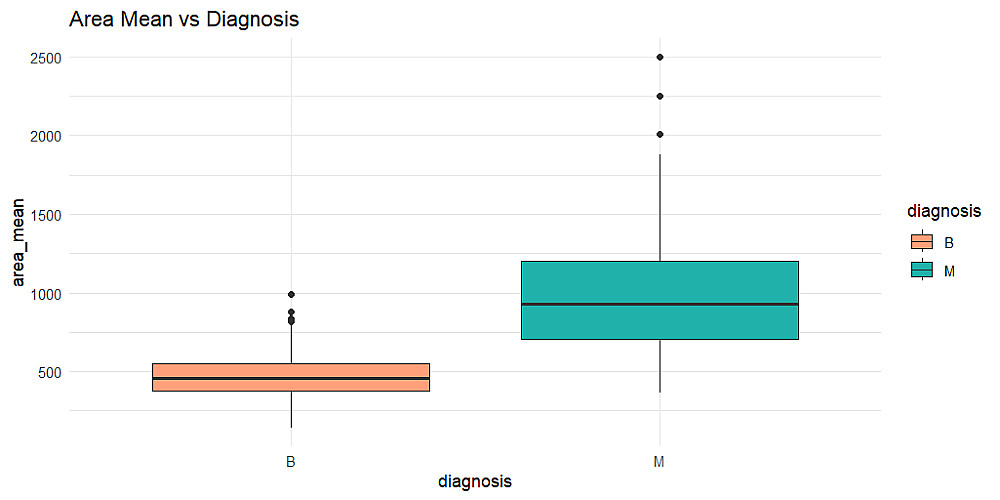Click the M outlier point near 2000
1000x500 pixels.
660,134
